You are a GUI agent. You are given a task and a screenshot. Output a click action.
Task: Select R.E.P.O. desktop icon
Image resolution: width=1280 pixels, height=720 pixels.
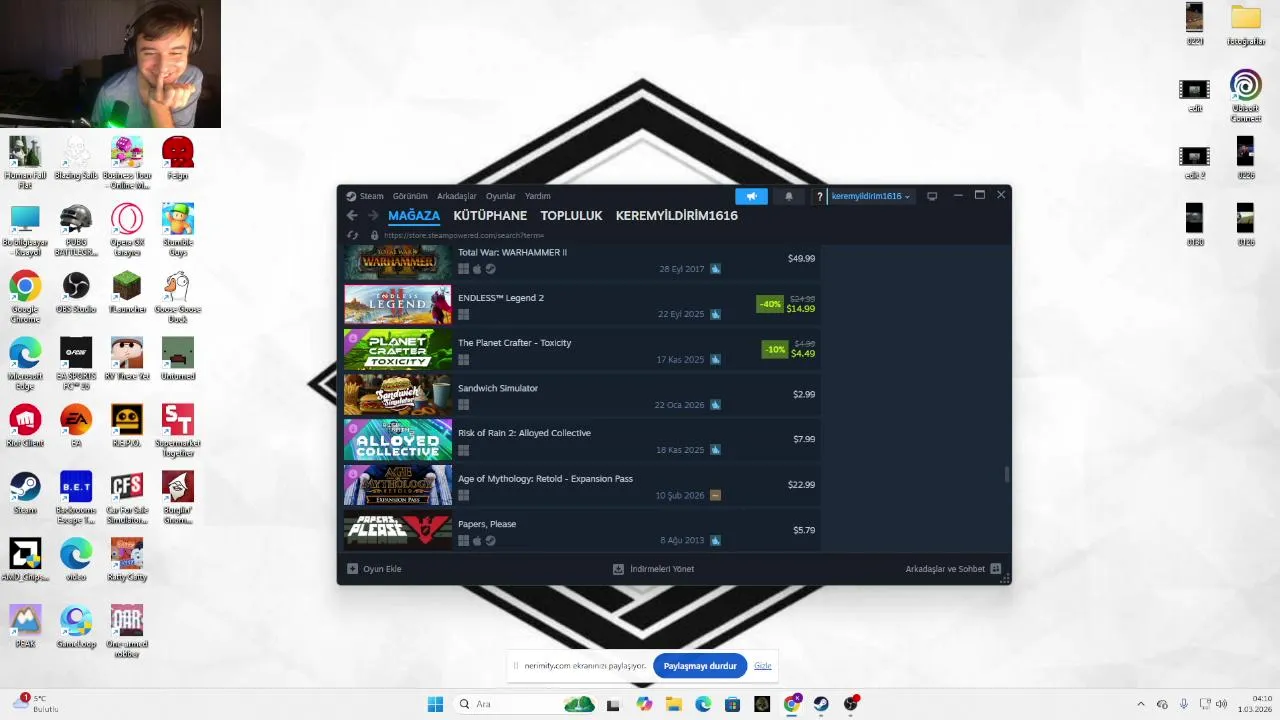[x=127, y=426]
